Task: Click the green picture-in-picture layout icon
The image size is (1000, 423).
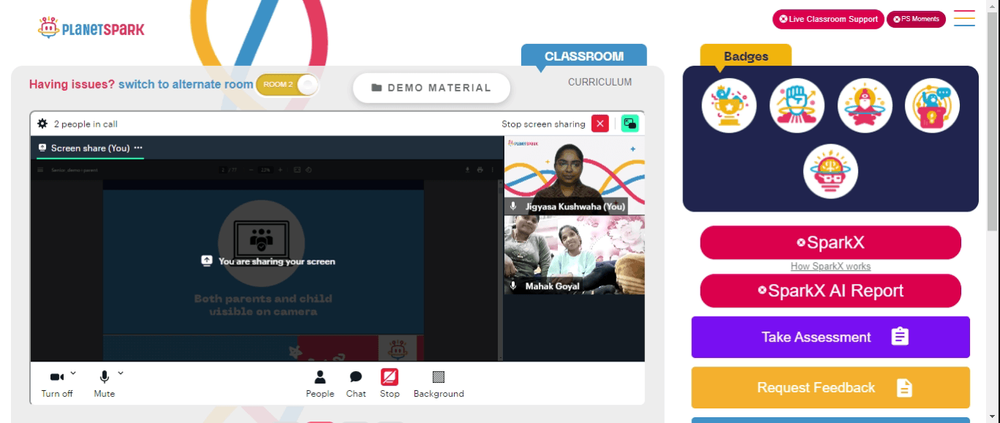Action: (x=630, y=124)
